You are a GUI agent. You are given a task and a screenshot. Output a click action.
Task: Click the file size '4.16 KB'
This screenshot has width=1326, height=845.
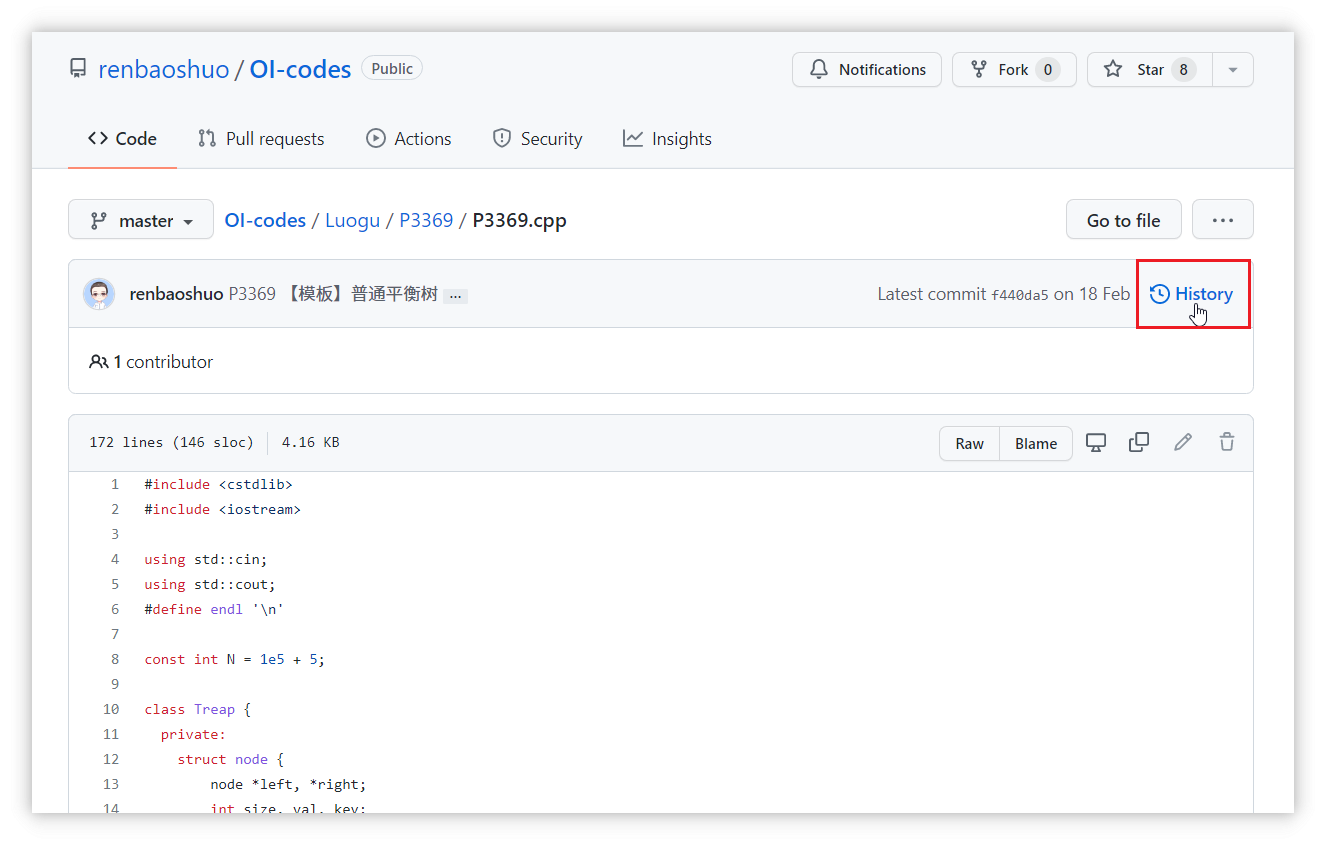pyautogui.click(x=310, y=442)
